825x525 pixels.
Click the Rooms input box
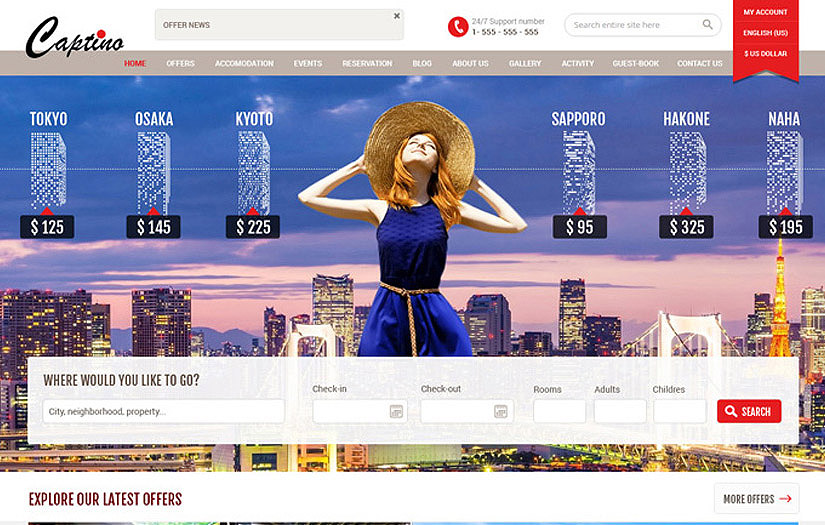tap(559, 411)
